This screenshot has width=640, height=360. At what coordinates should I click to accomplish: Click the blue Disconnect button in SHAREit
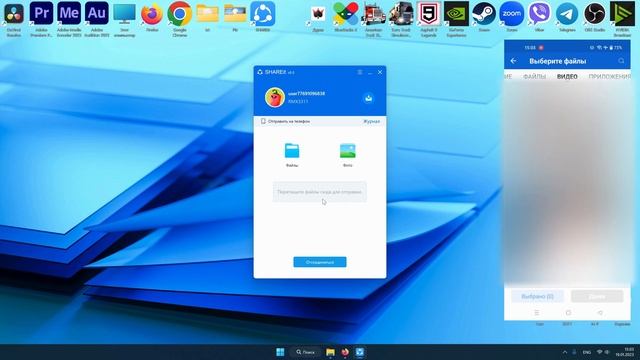pos(320,262)
